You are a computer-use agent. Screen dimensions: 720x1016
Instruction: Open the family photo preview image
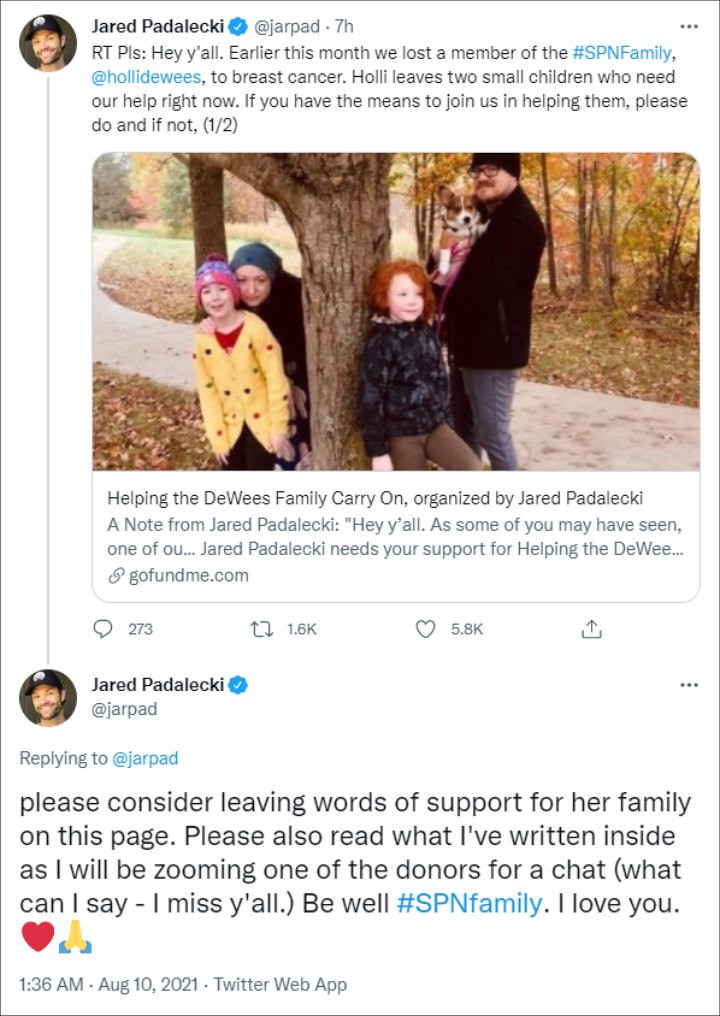(396, 311)
